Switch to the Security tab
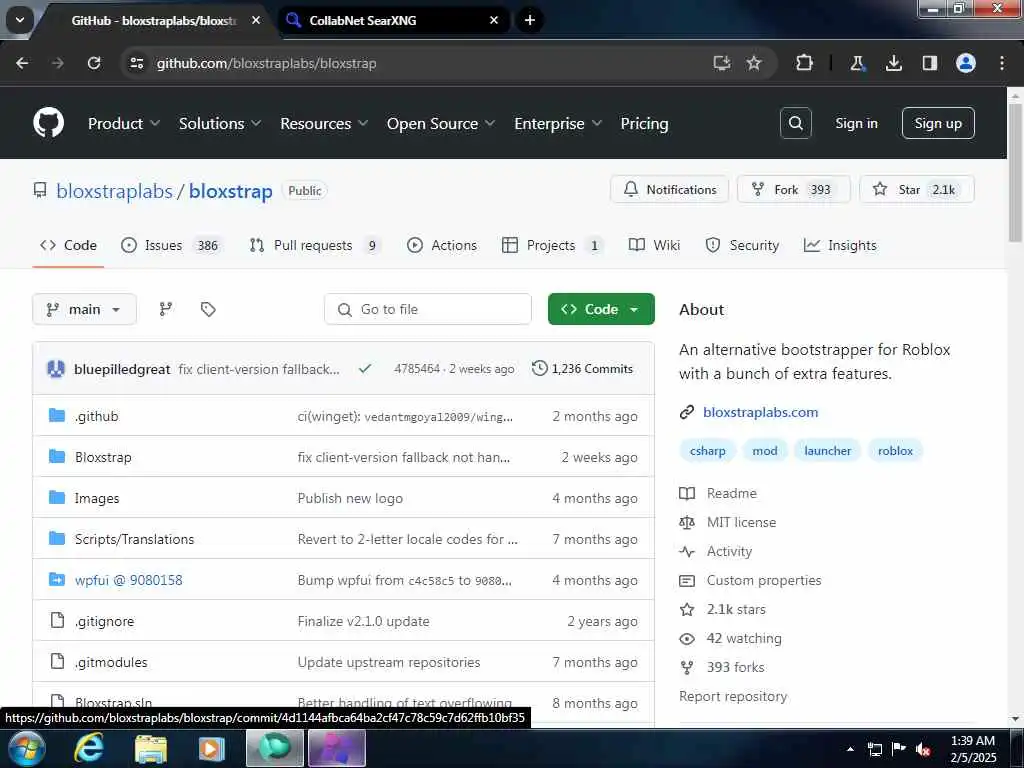 742,245
